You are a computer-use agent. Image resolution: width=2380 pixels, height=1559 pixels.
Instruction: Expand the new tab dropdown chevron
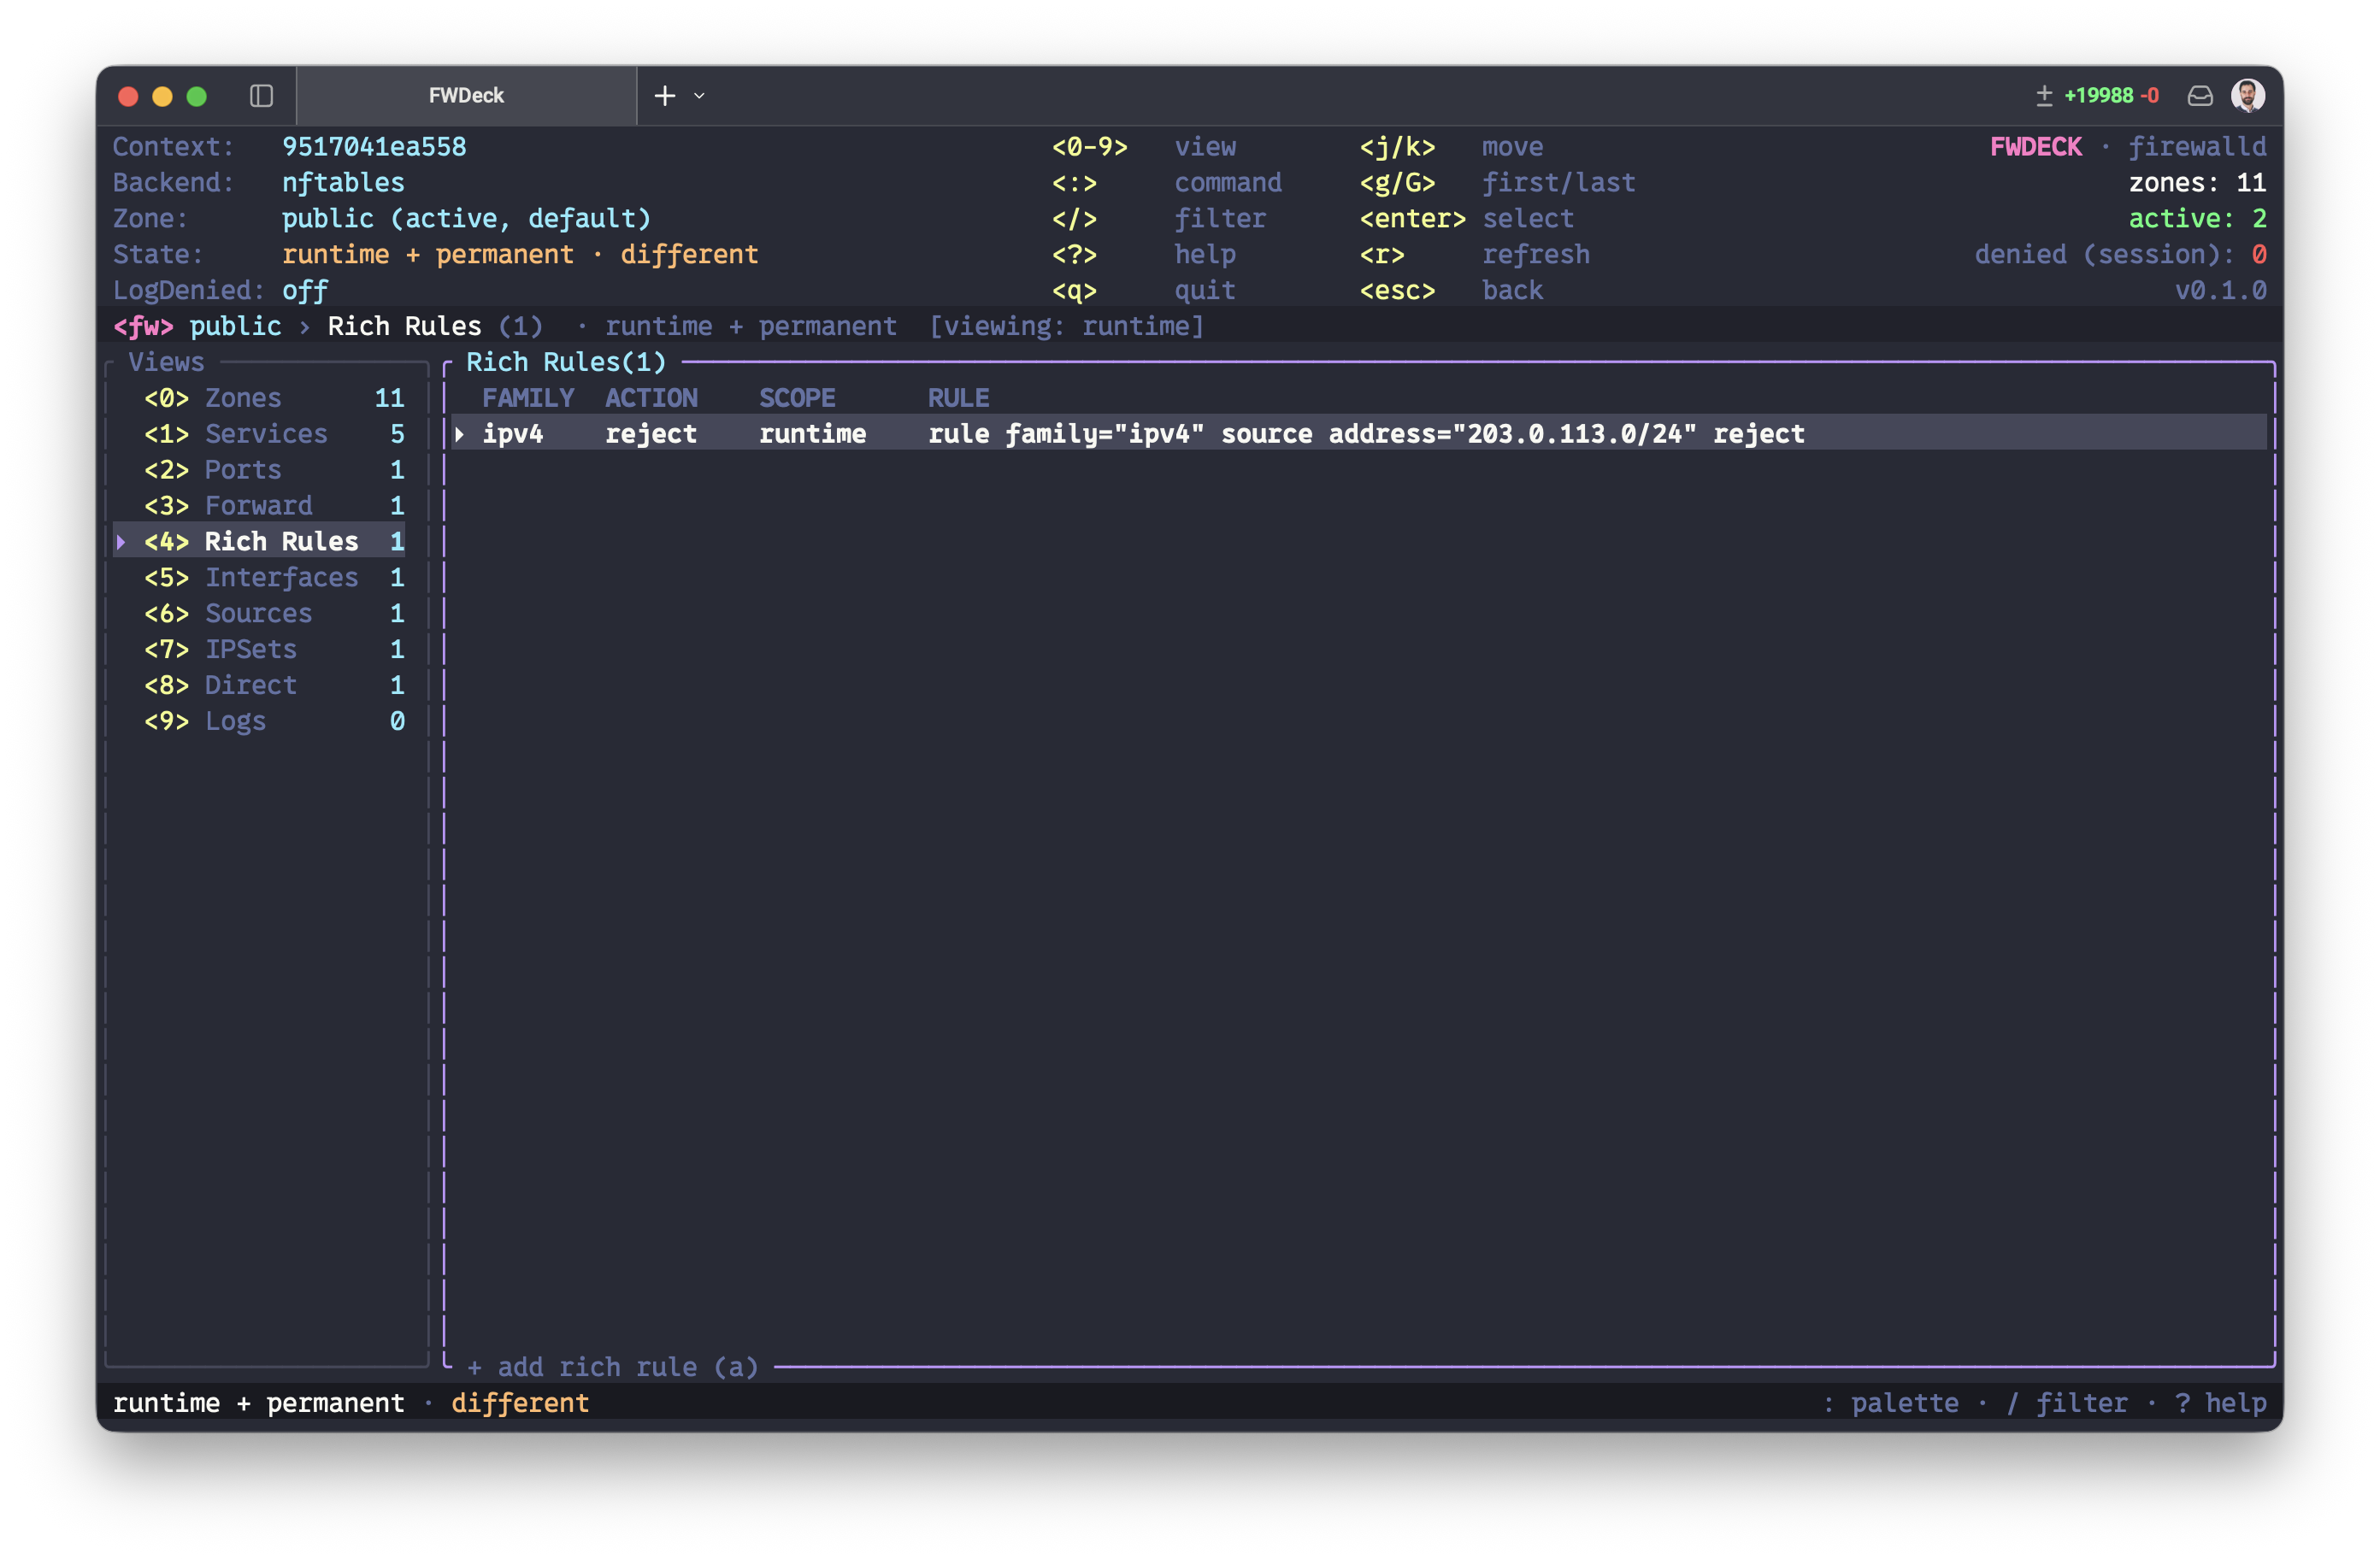click(700, 96)
